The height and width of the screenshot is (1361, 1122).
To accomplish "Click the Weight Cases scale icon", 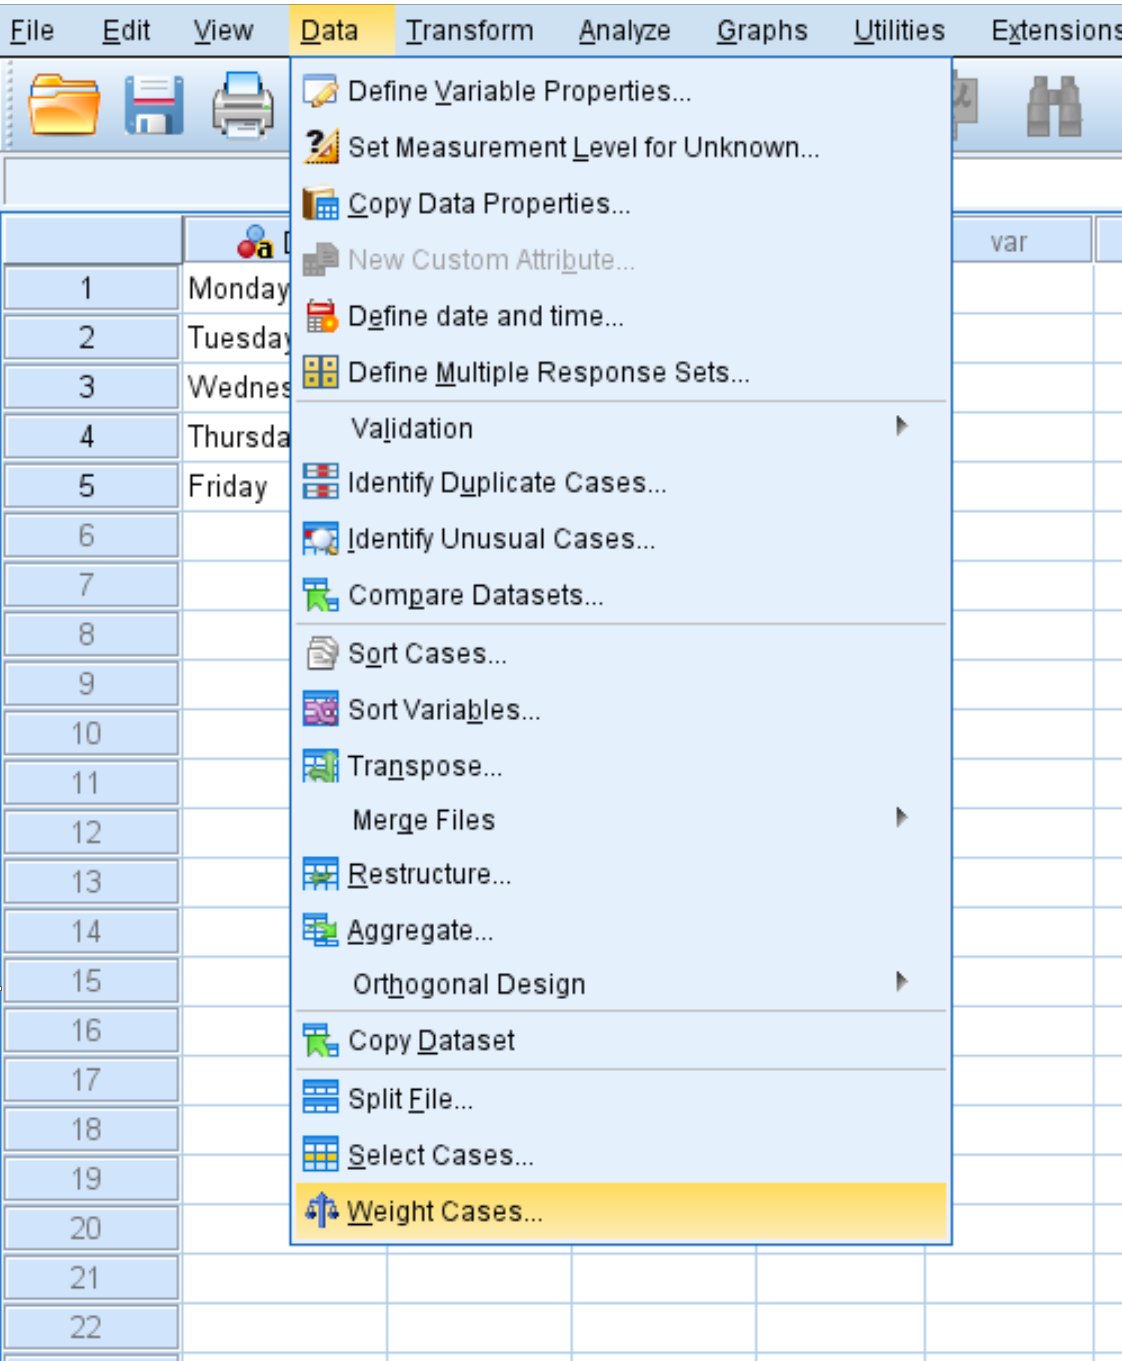I will pos(321,1211).
